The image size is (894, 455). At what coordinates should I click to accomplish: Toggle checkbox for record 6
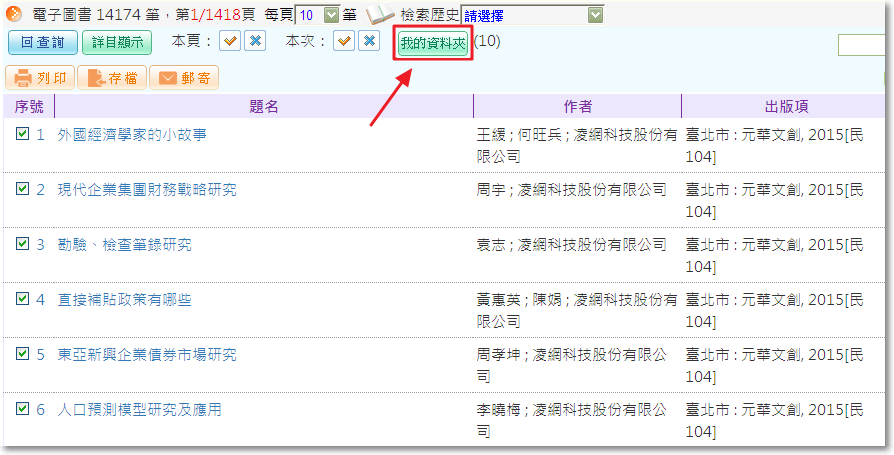click(22, 408)
